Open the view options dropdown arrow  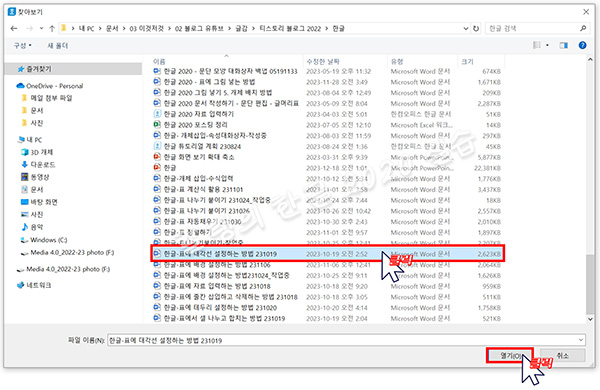point(547,45)
